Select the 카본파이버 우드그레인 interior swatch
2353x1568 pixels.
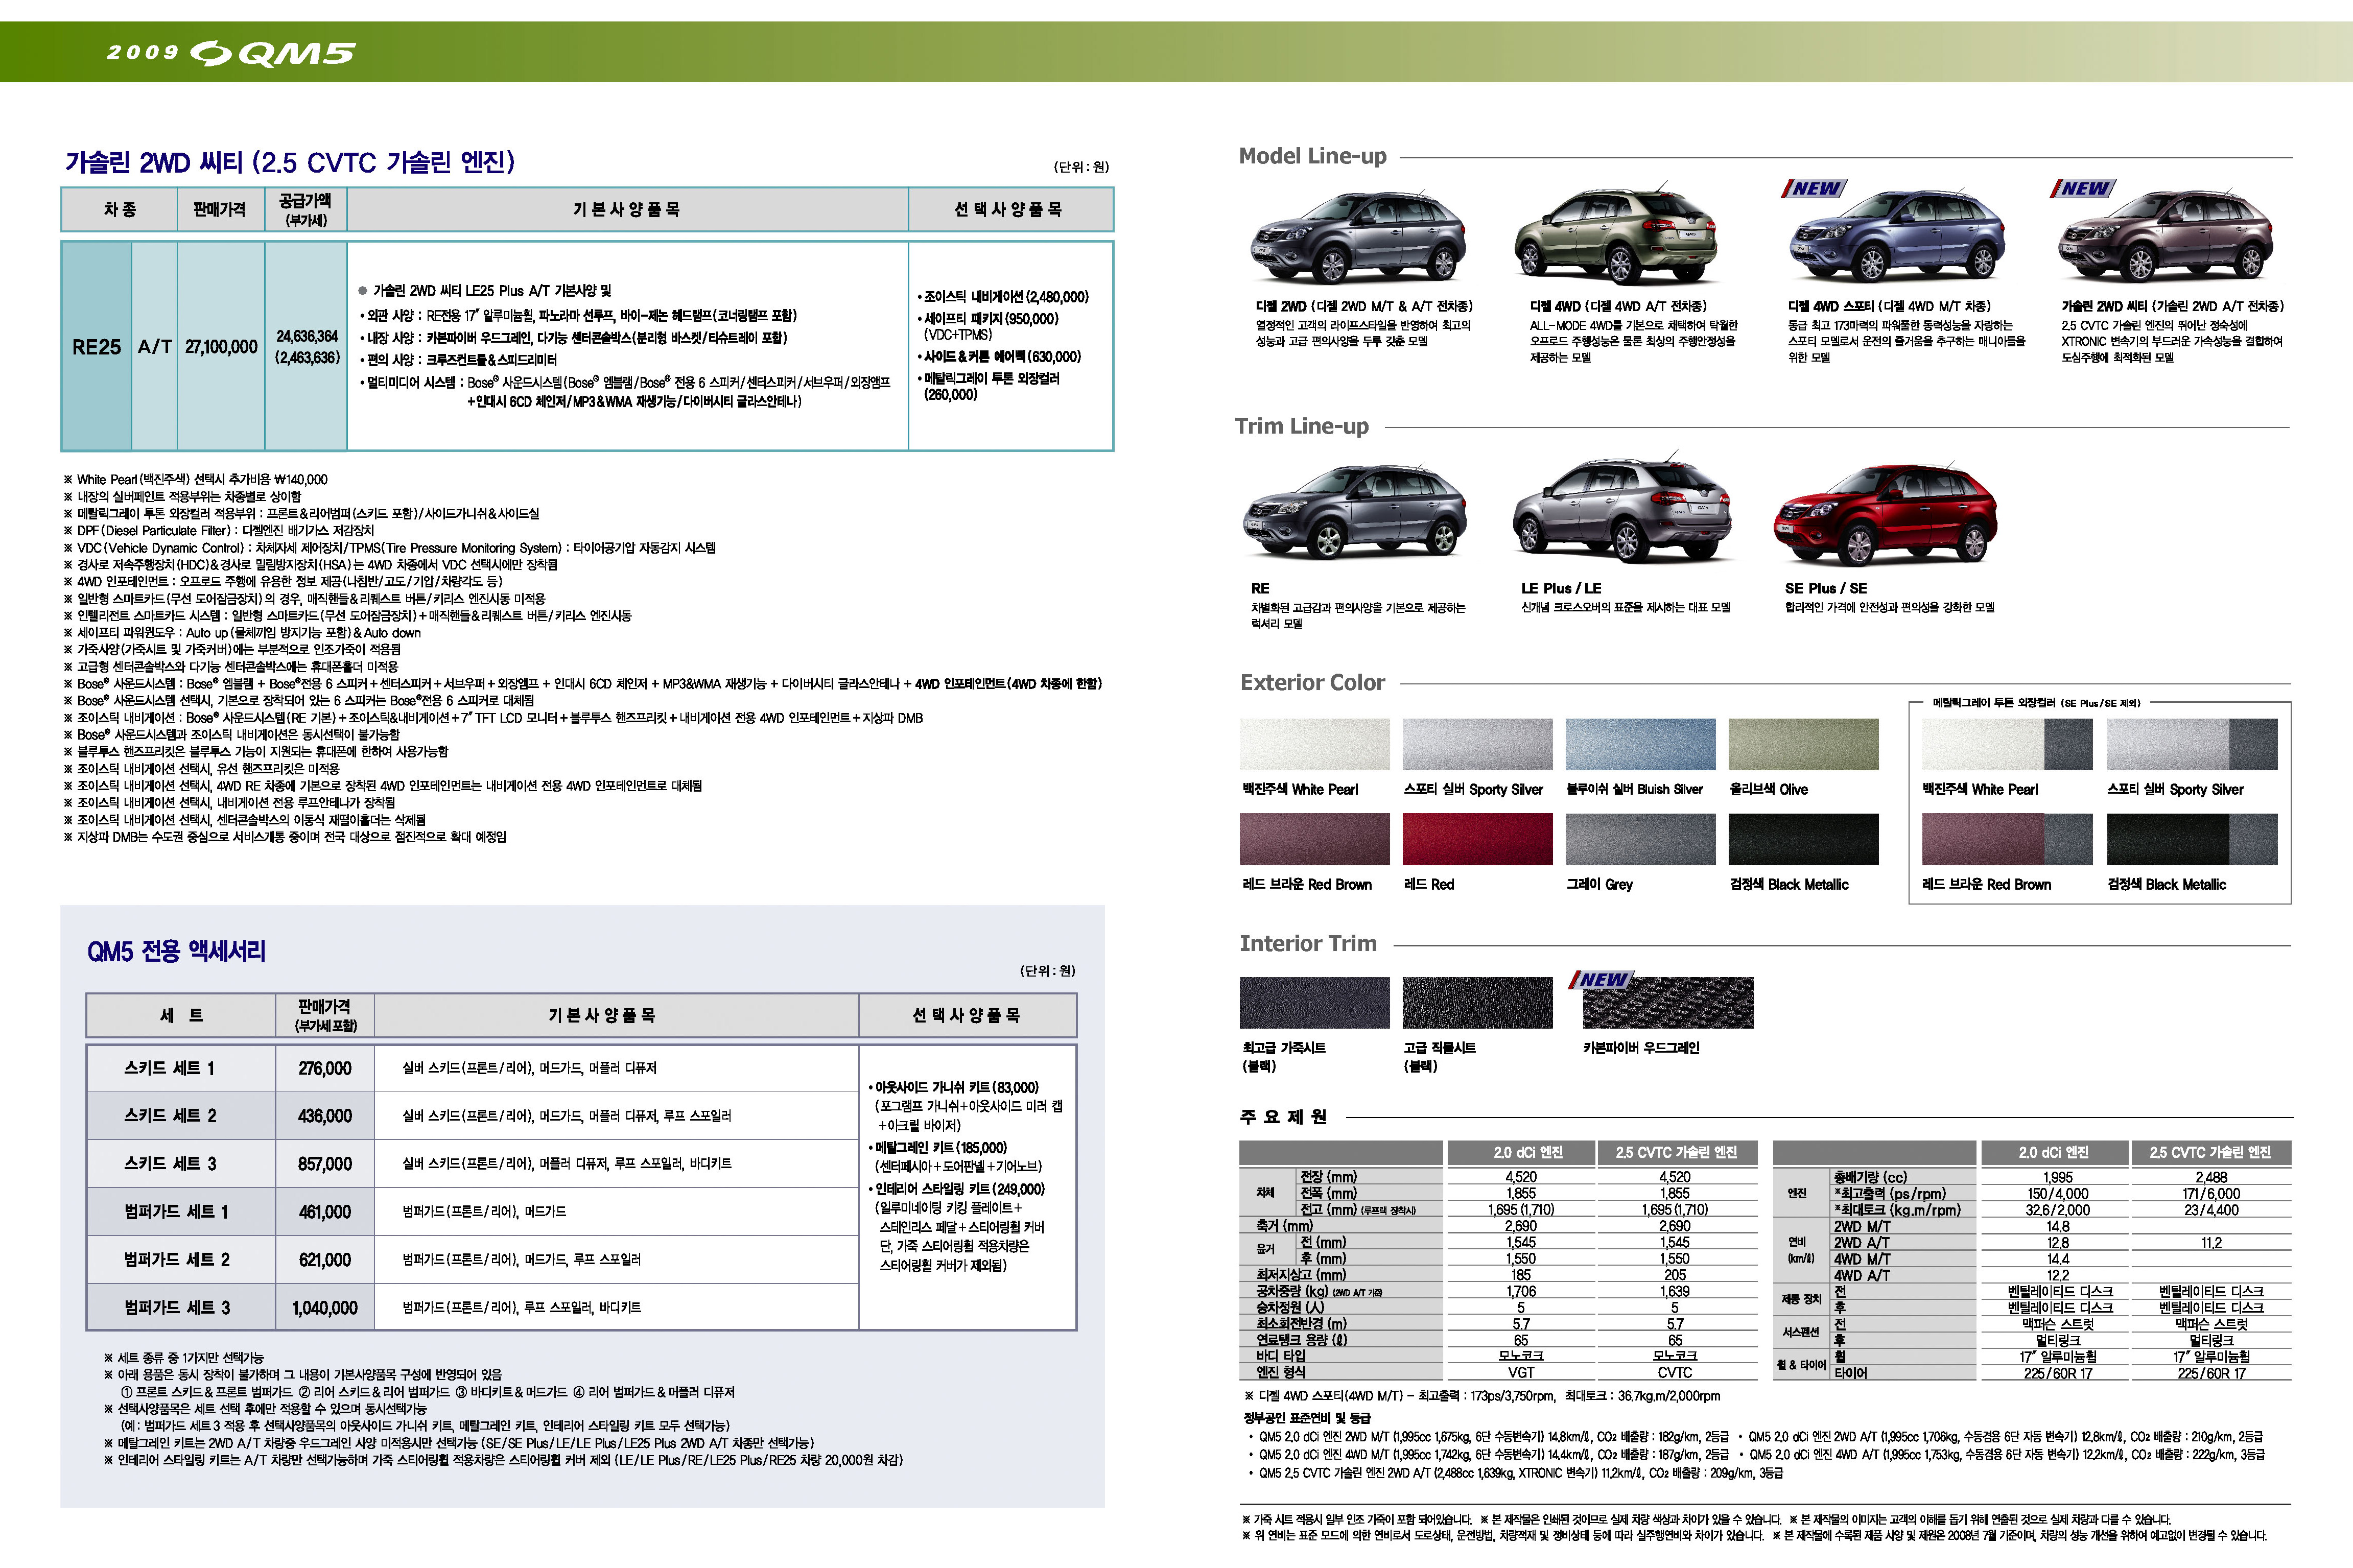1667,1003
